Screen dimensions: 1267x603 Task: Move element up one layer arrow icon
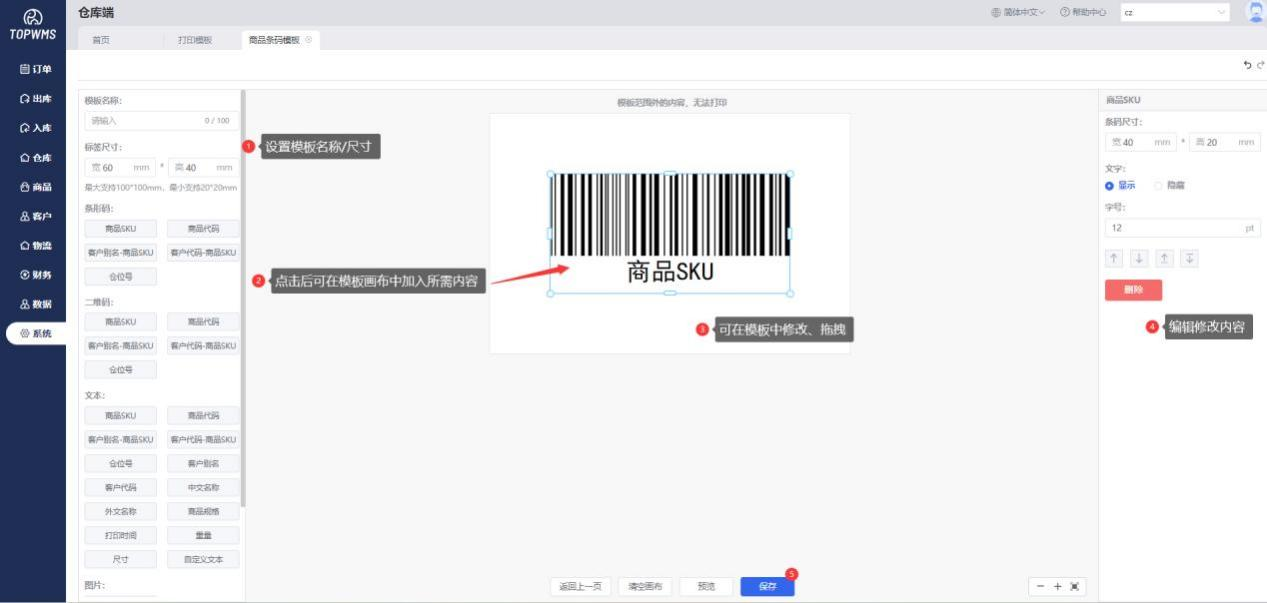1114,259
